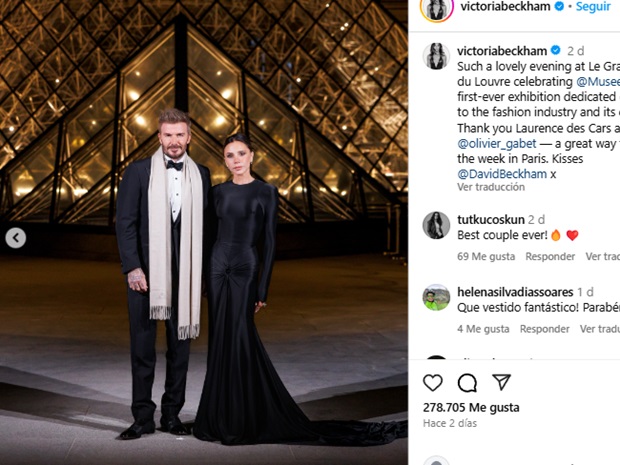
Task: Open tutkucoskun commenter avatar
Action: pyautogui.click(x=436, y=225)
